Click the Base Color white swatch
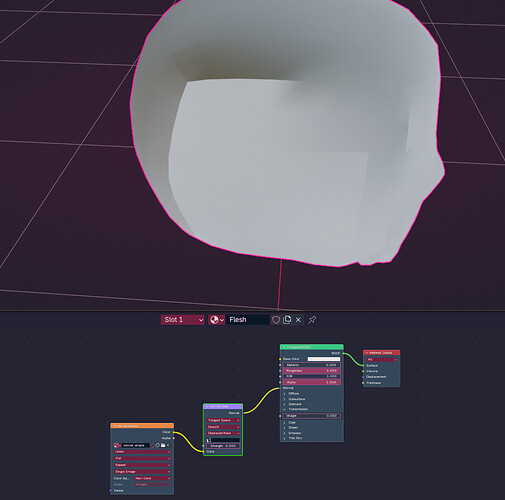This screenshot has height=500, width=505. click(324, 359)
